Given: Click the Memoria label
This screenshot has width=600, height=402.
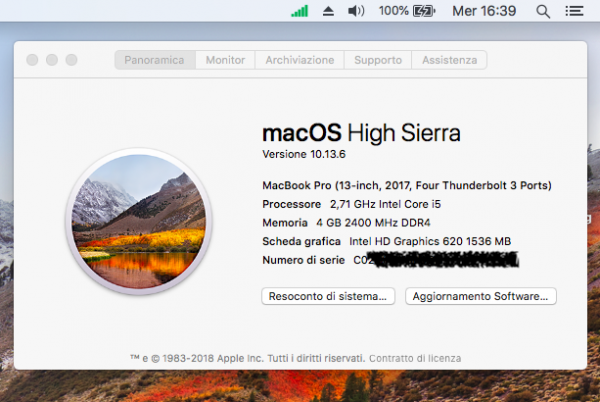Looking at the screenshot, I should (x=285, y=223).
